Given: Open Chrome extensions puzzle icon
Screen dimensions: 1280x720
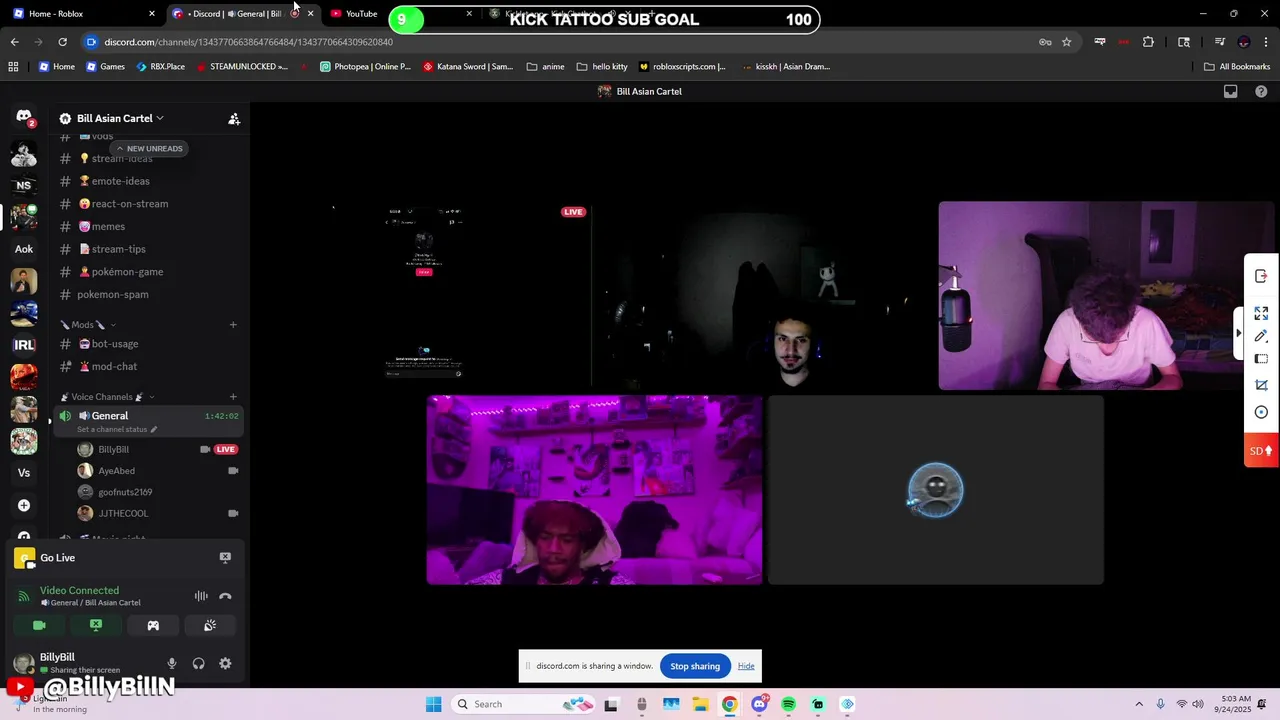Looking at the screenshot, I should (1148, 42).
